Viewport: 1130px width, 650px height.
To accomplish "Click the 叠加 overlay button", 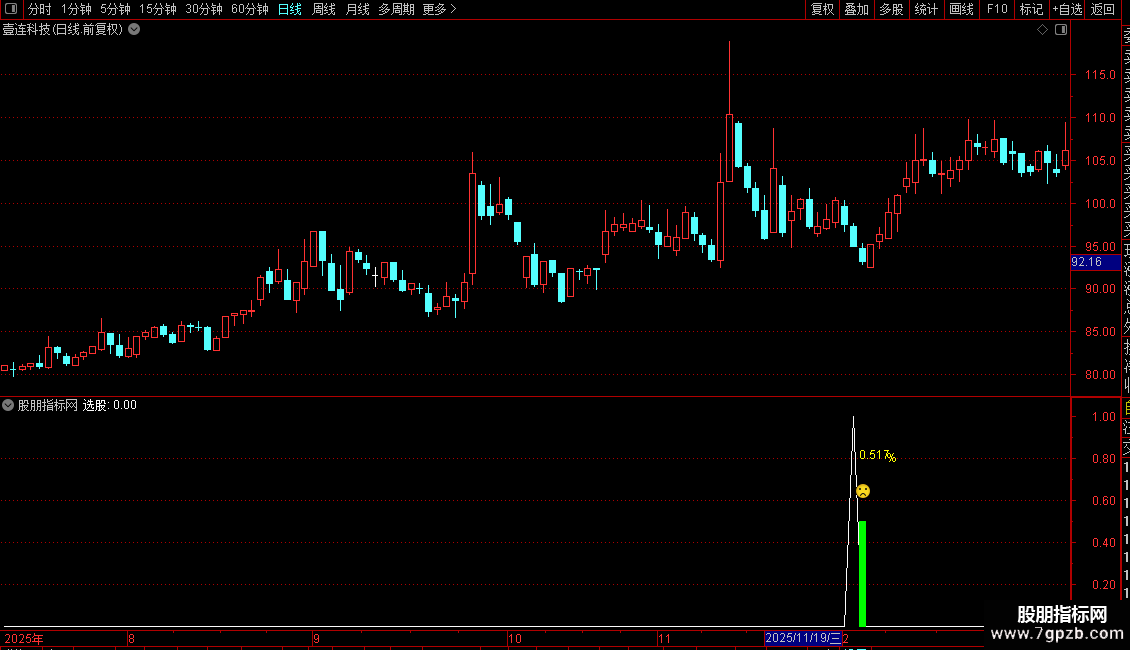I will point(856,9).
